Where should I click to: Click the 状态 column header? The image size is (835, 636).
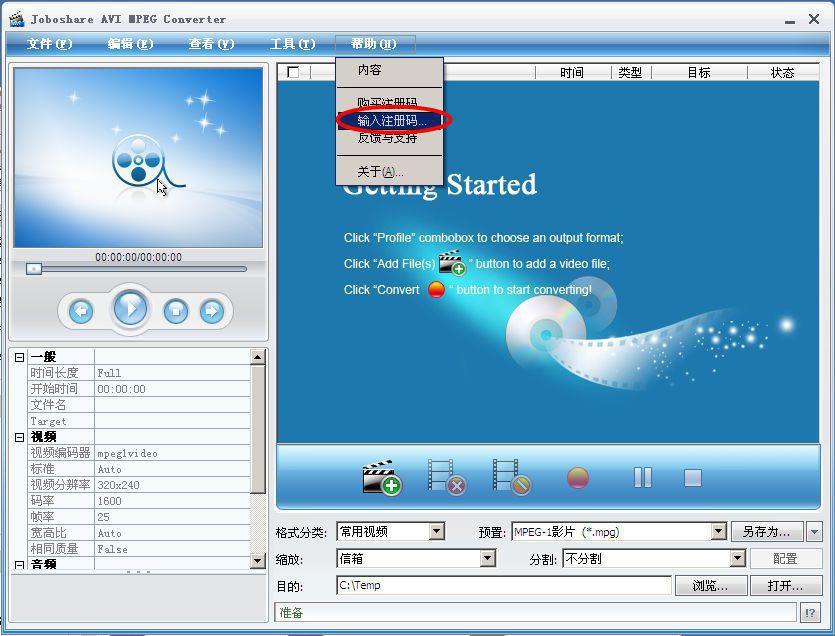point(783,72)
